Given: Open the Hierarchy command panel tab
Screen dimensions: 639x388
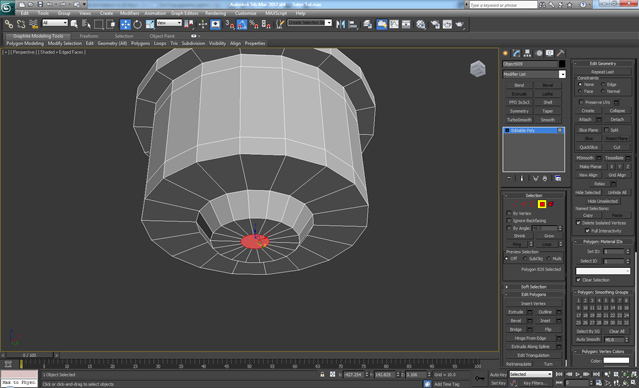Looking at the screenshot, I should [528, 53].
